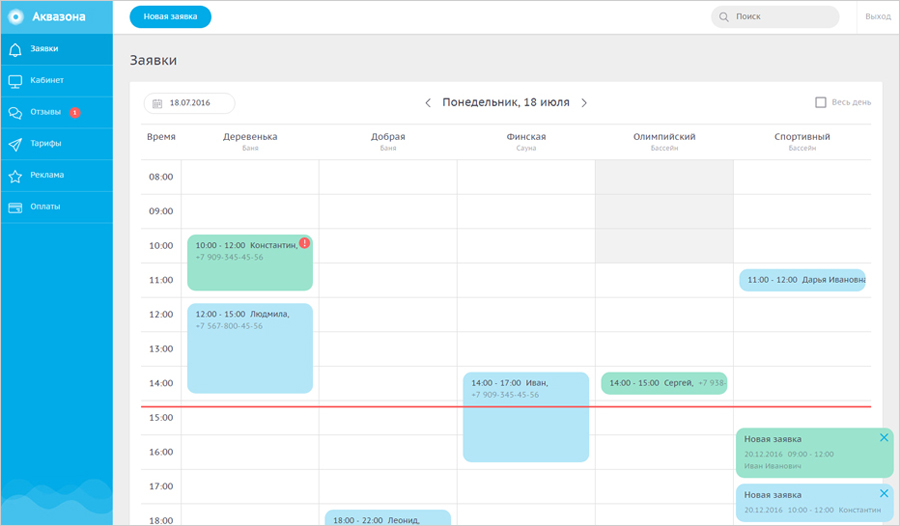Image resolution: width=900 pixels, height=526 pixels.
Task: Click the Аквазона logo icon
Action: 15,16
